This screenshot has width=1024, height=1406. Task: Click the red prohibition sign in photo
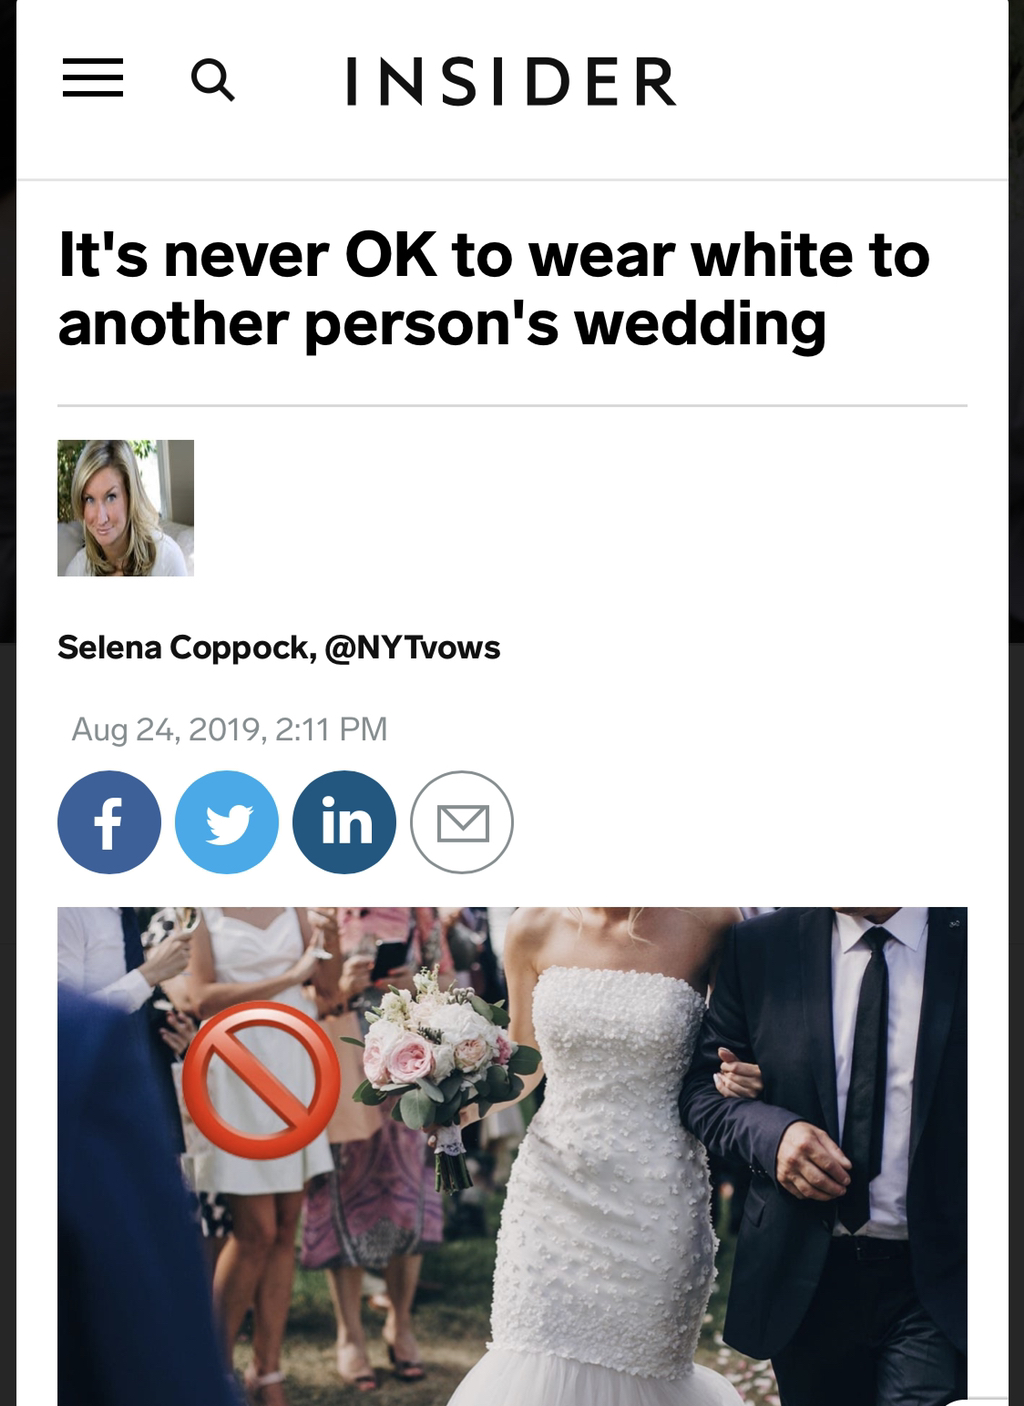pos(260,1080)
